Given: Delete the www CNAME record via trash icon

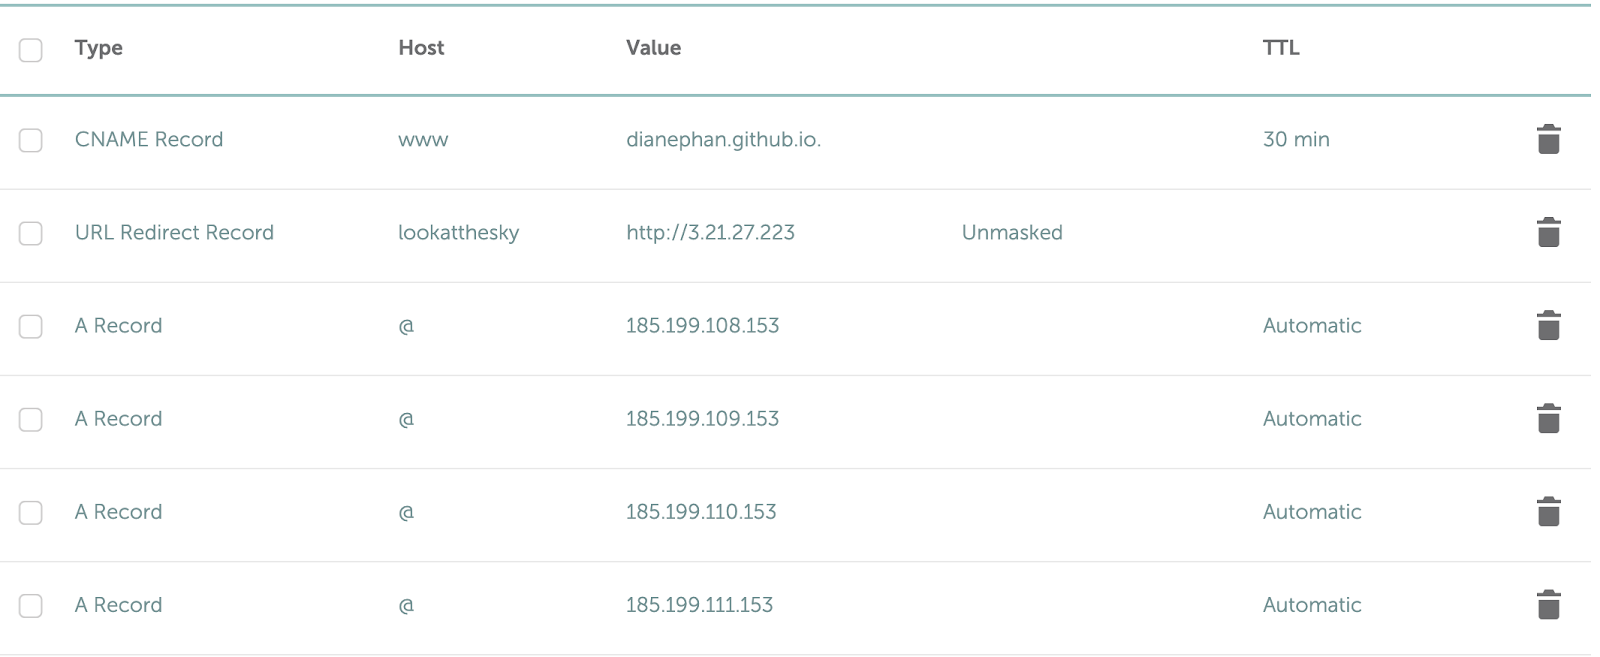Looking at the screenshot, I should click(1548, 139).
